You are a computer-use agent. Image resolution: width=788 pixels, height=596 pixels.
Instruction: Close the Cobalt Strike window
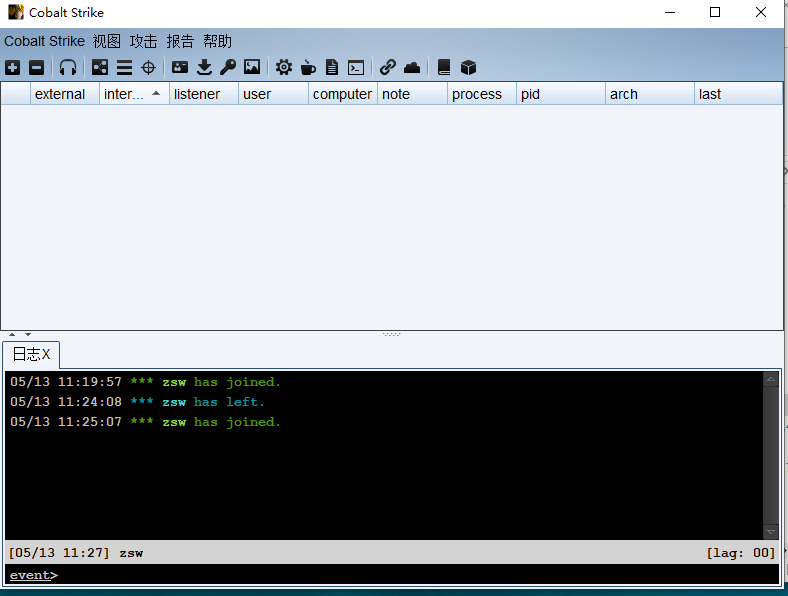click(x=761, y=12)
